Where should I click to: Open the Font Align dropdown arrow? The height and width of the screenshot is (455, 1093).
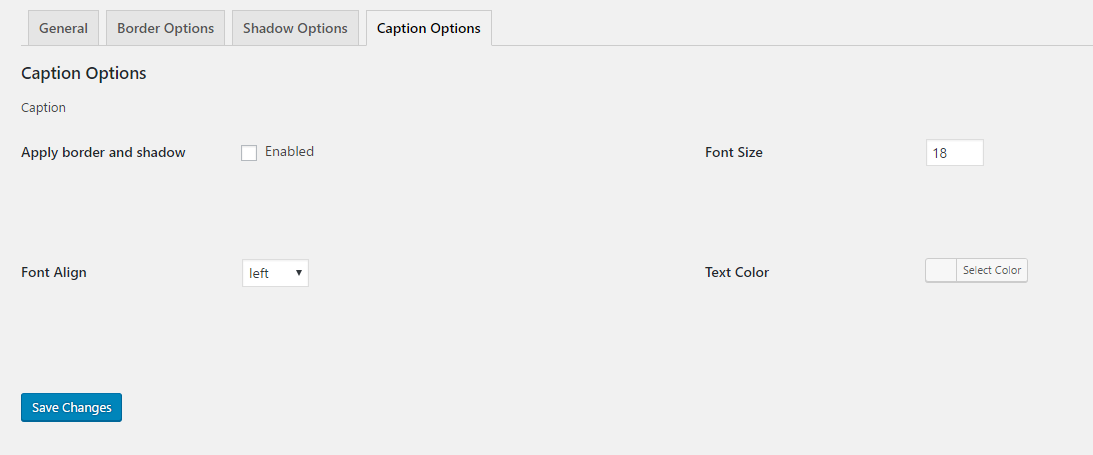(x=298, y=273)
